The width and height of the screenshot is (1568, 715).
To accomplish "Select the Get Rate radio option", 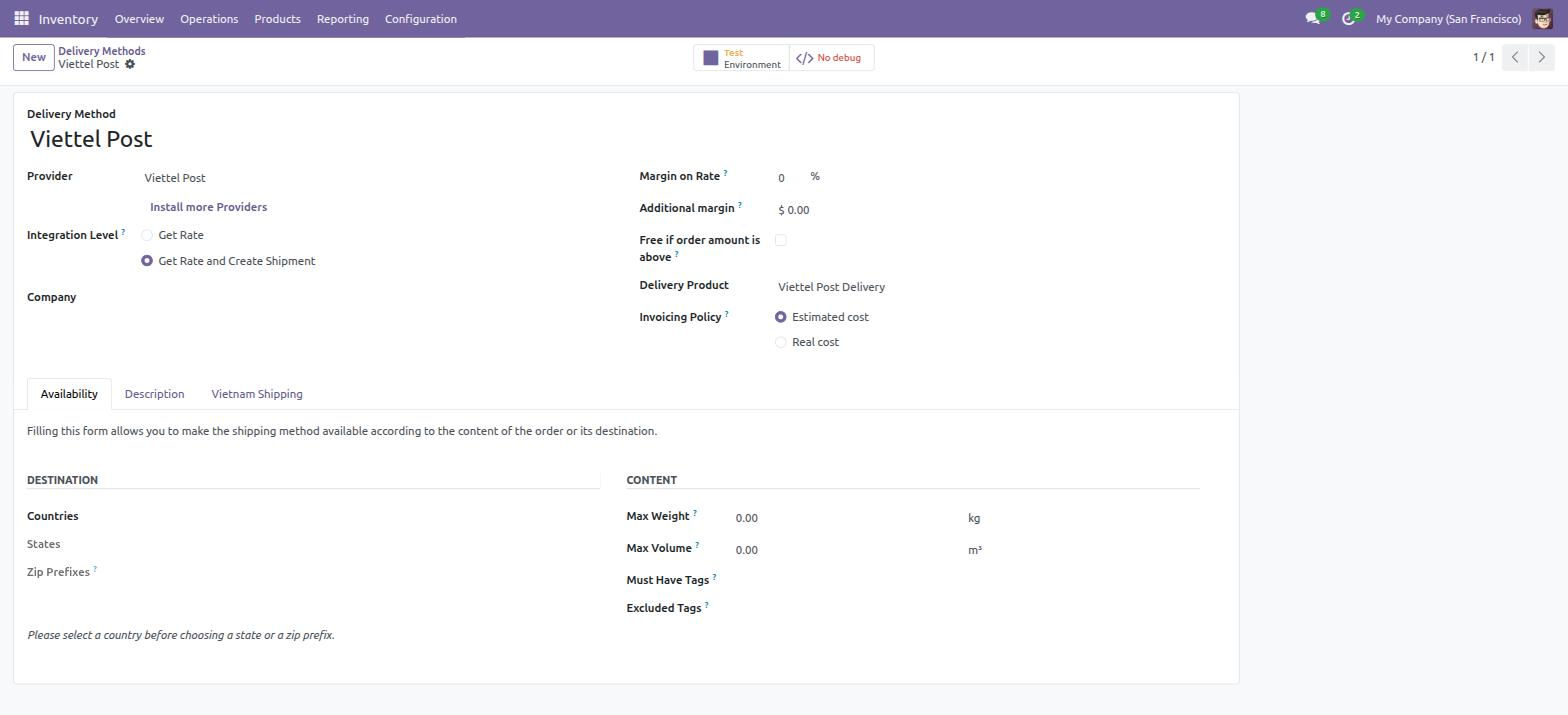I will 147,235.
